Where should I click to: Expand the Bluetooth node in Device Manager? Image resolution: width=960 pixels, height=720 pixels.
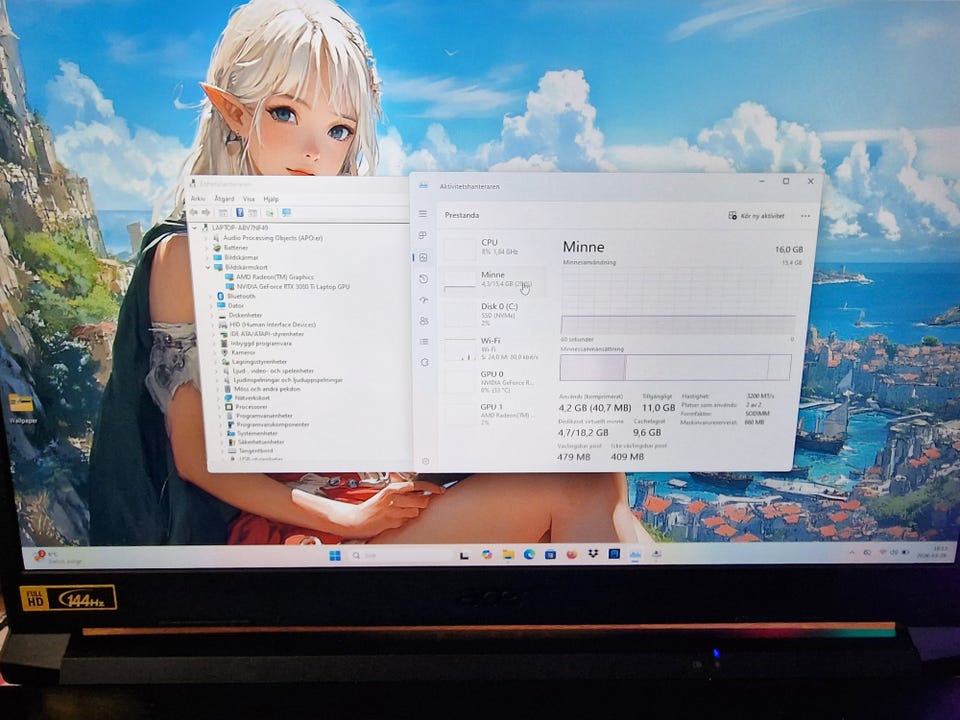(212, 296)
